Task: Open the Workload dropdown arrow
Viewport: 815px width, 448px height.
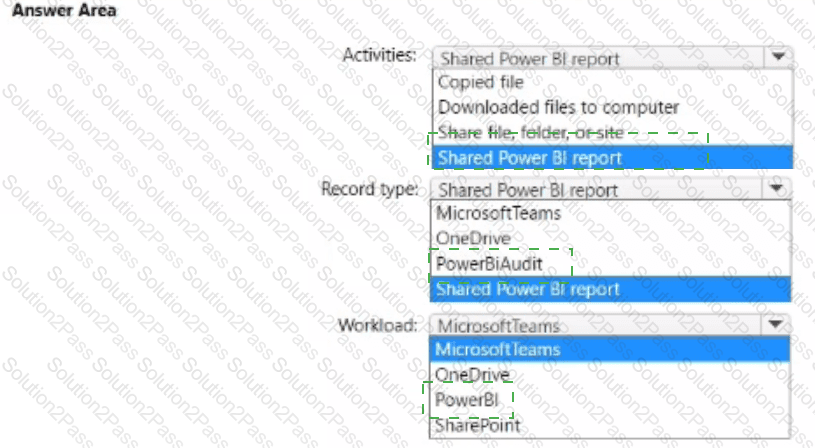Action: click(775, 324)
